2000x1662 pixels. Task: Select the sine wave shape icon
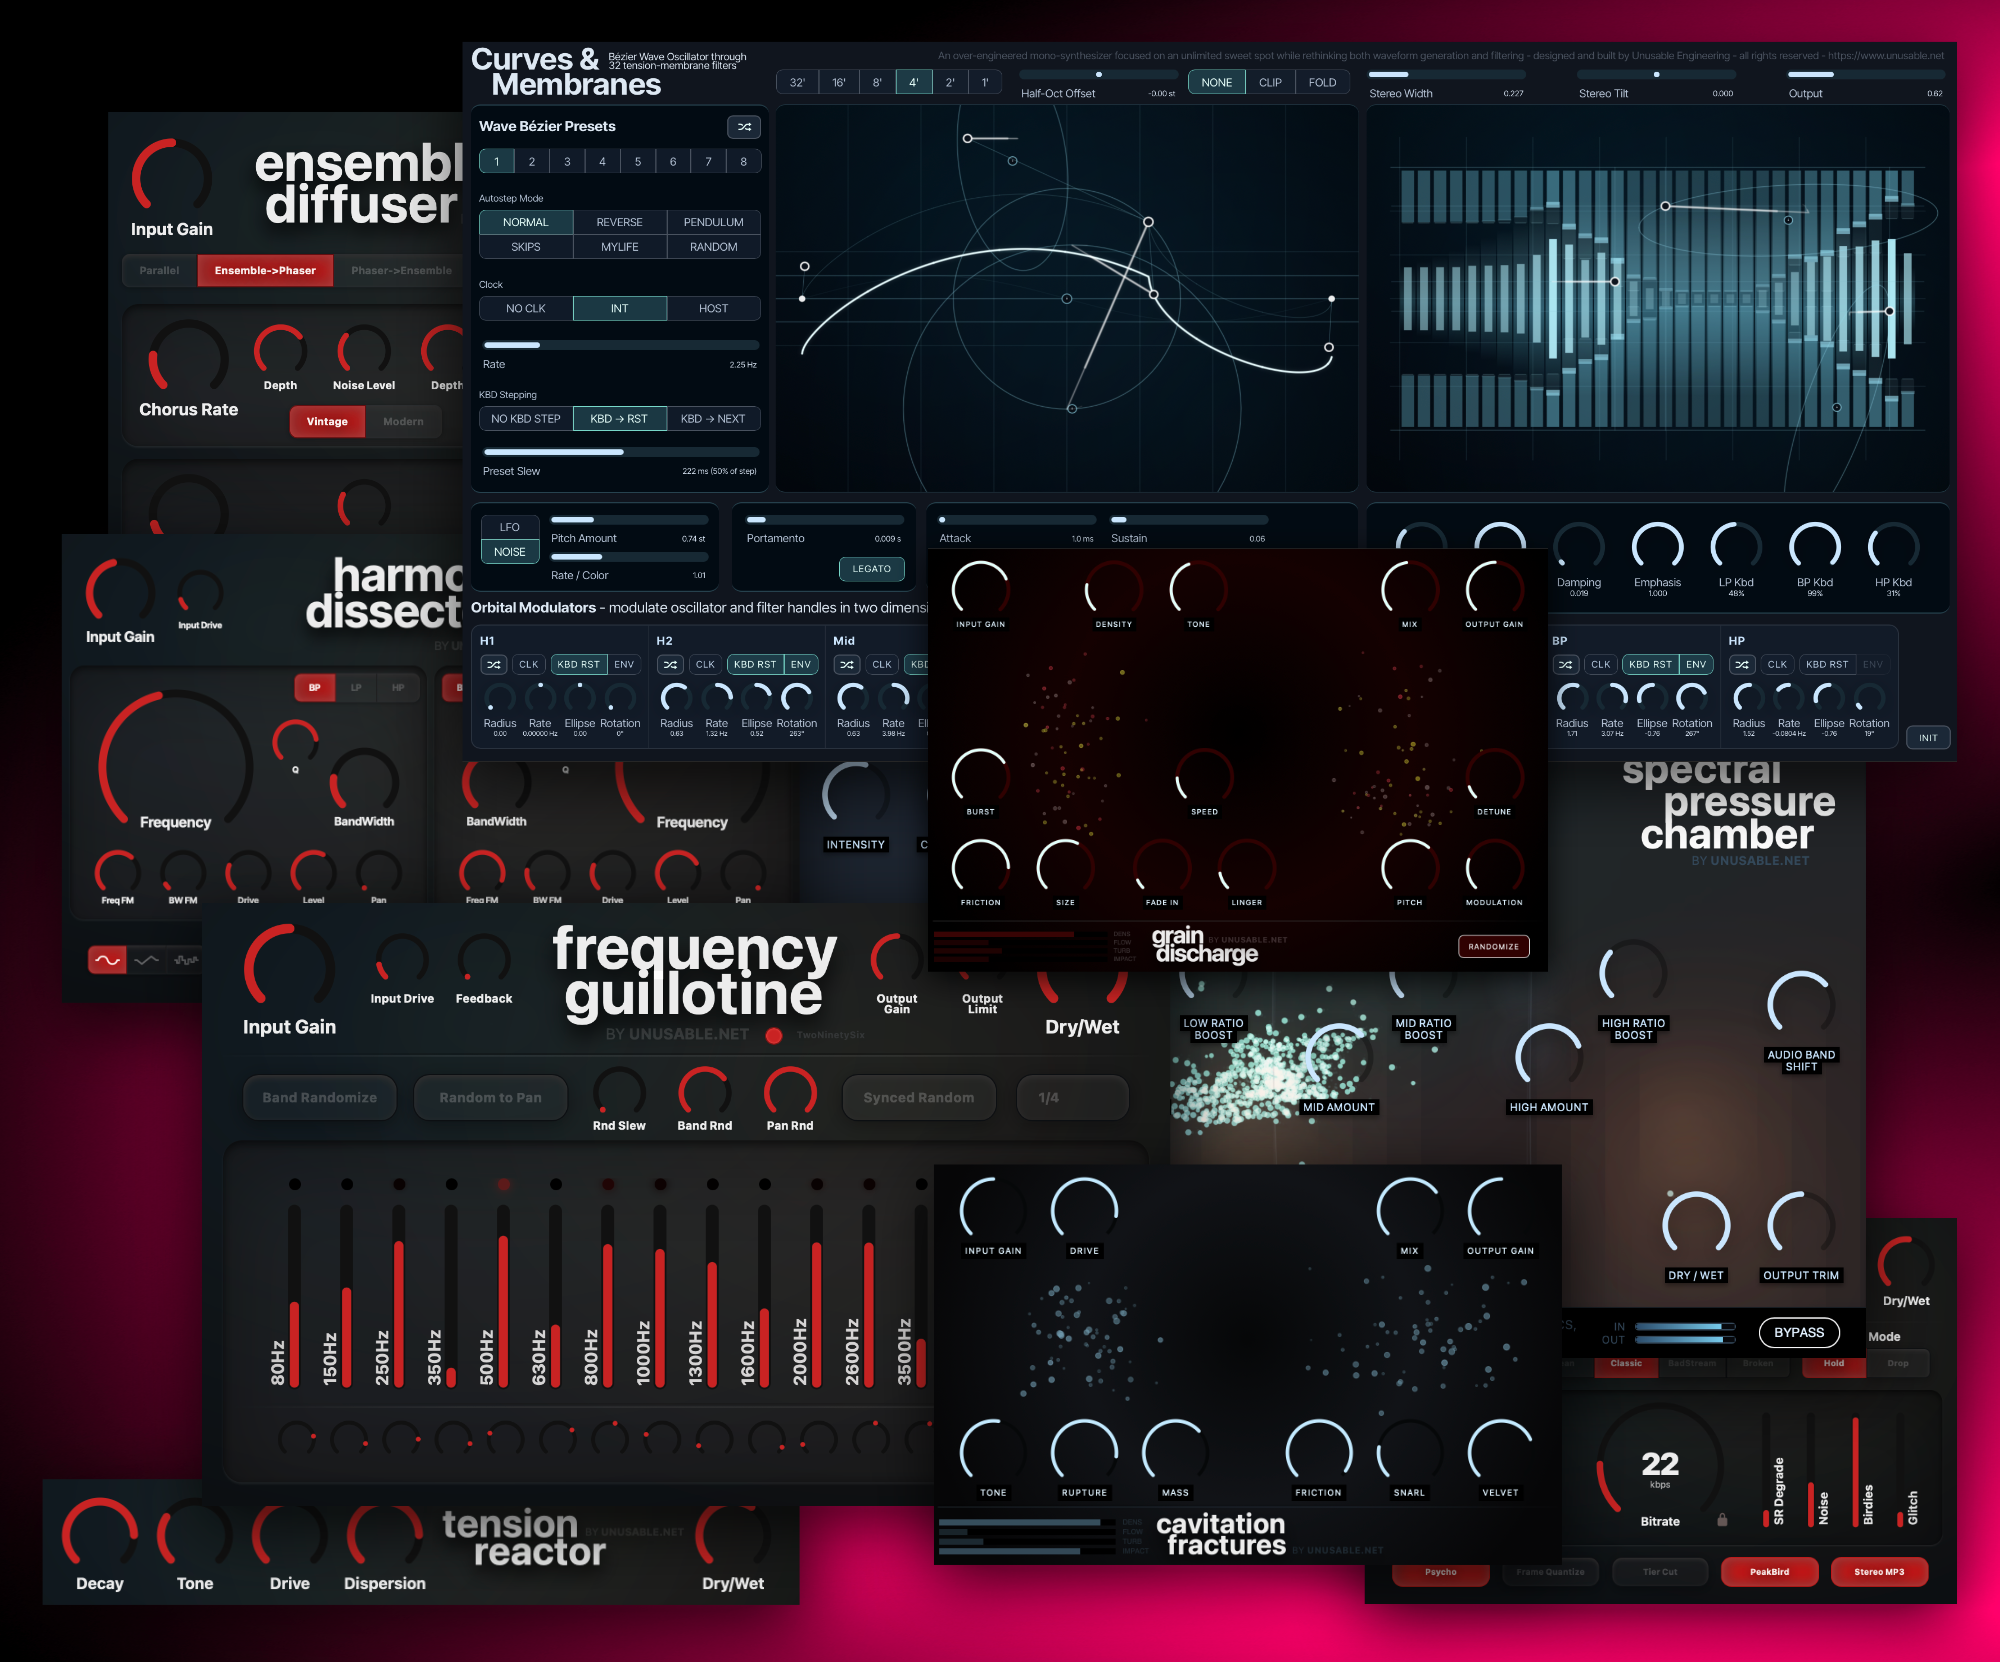[107, 960]
